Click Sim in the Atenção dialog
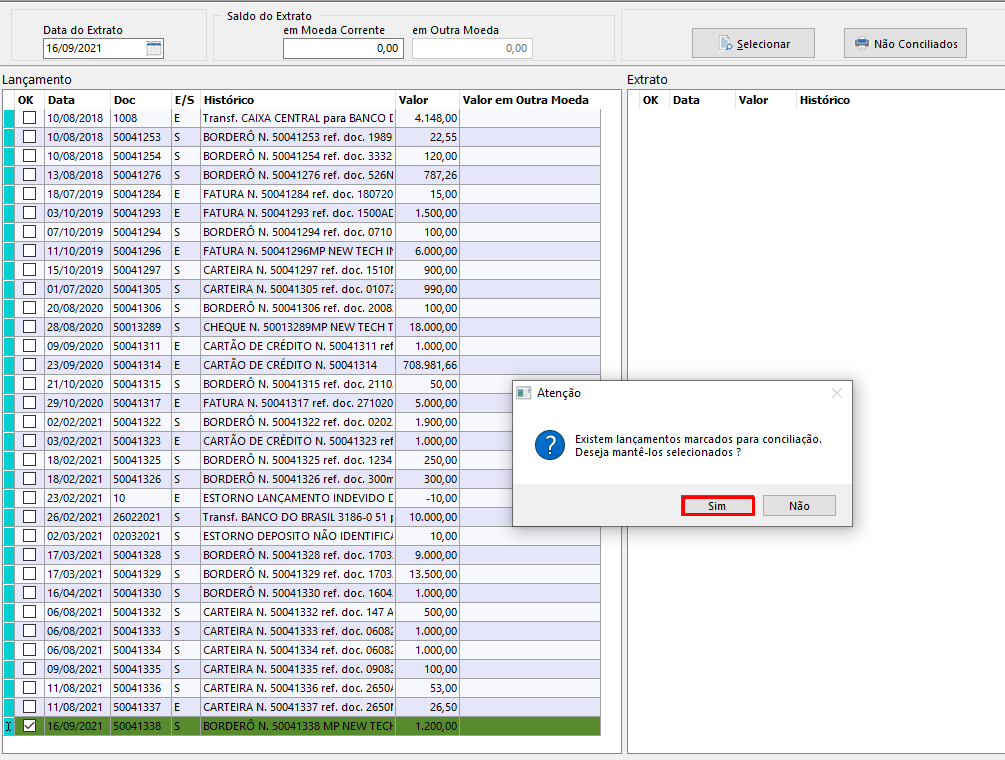Screen dimensions: 1005x760 click(x=717, y=506)
